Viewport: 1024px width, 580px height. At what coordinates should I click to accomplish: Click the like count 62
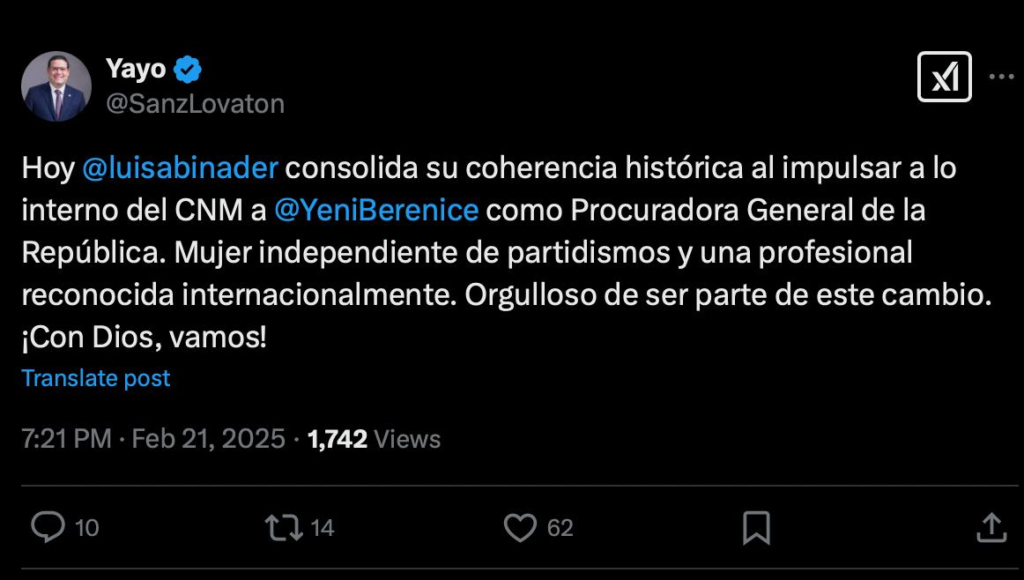560,528
